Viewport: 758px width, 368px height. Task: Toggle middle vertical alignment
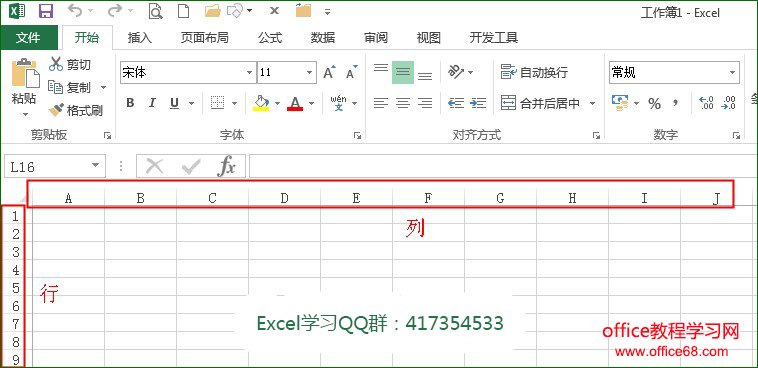click(403, 73)
